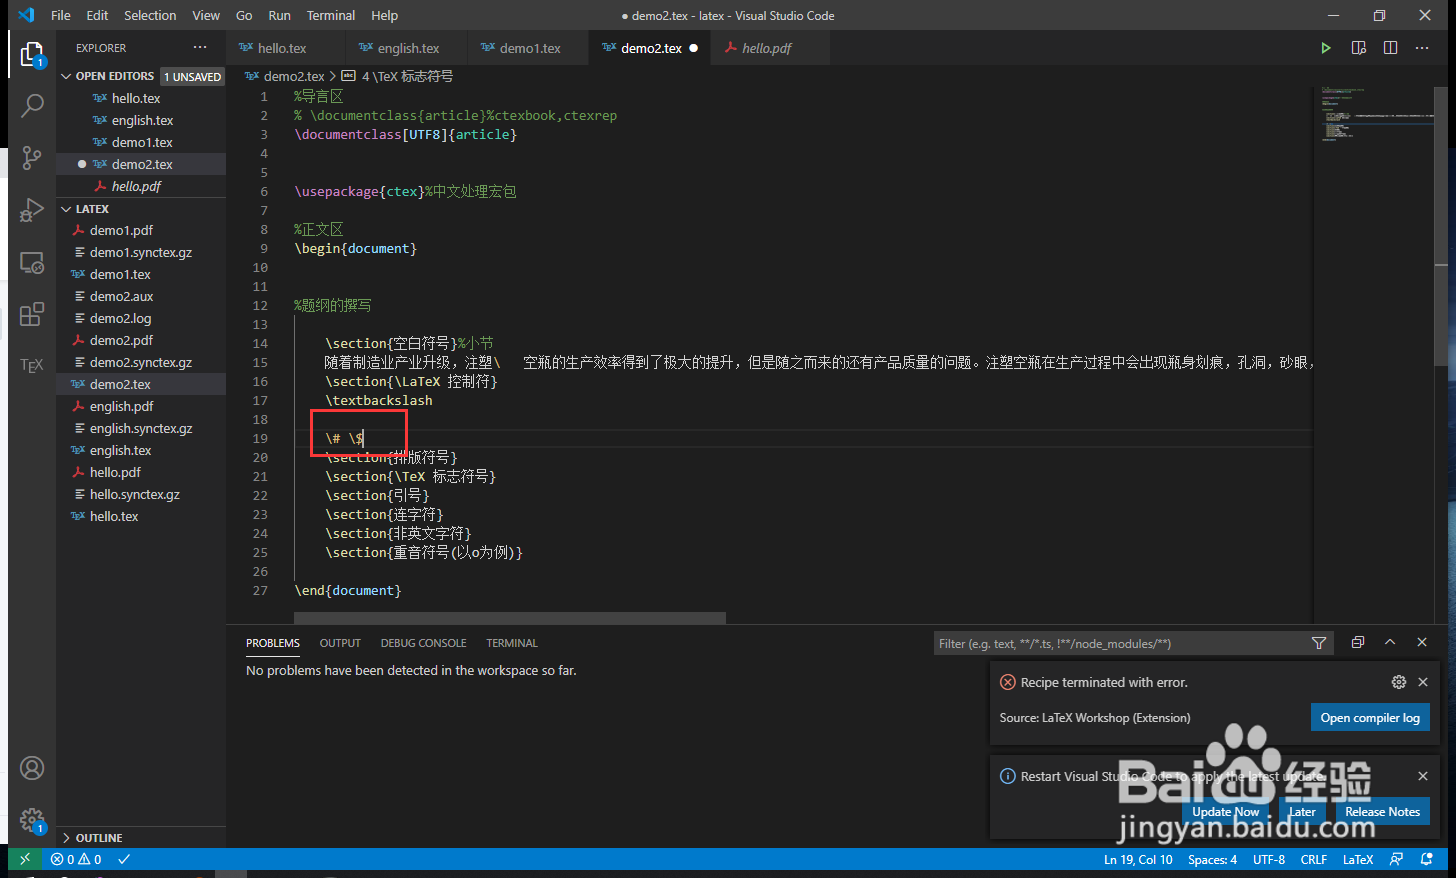Expand the OUTLINE section
Image resolution: width=1456 pixels, height=878 pixels.
(99, 838)
